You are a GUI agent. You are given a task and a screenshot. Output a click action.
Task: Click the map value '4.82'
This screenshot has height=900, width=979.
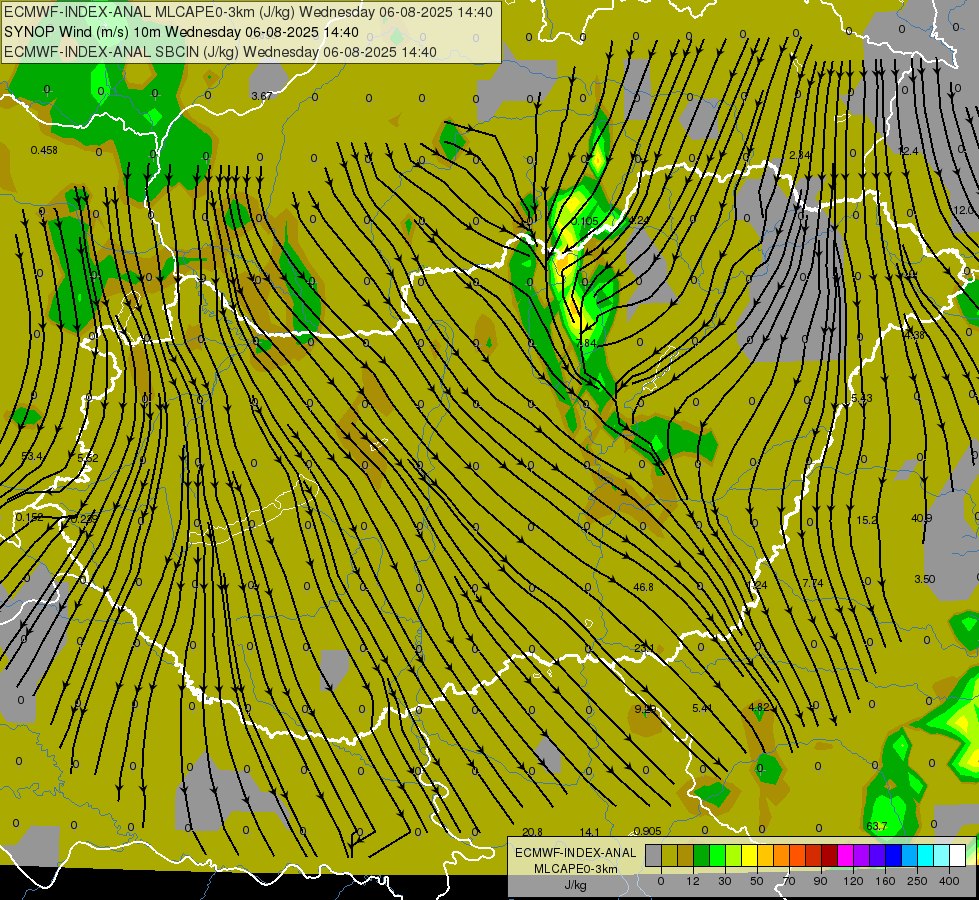[x=759, y=707]
